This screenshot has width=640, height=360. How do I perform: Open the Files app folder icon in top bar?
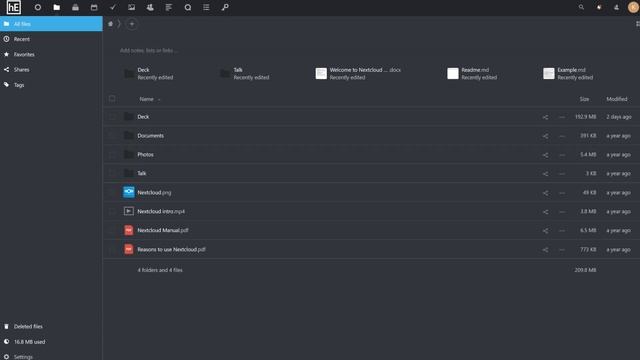pyautogui.click(x=56, y=7)
